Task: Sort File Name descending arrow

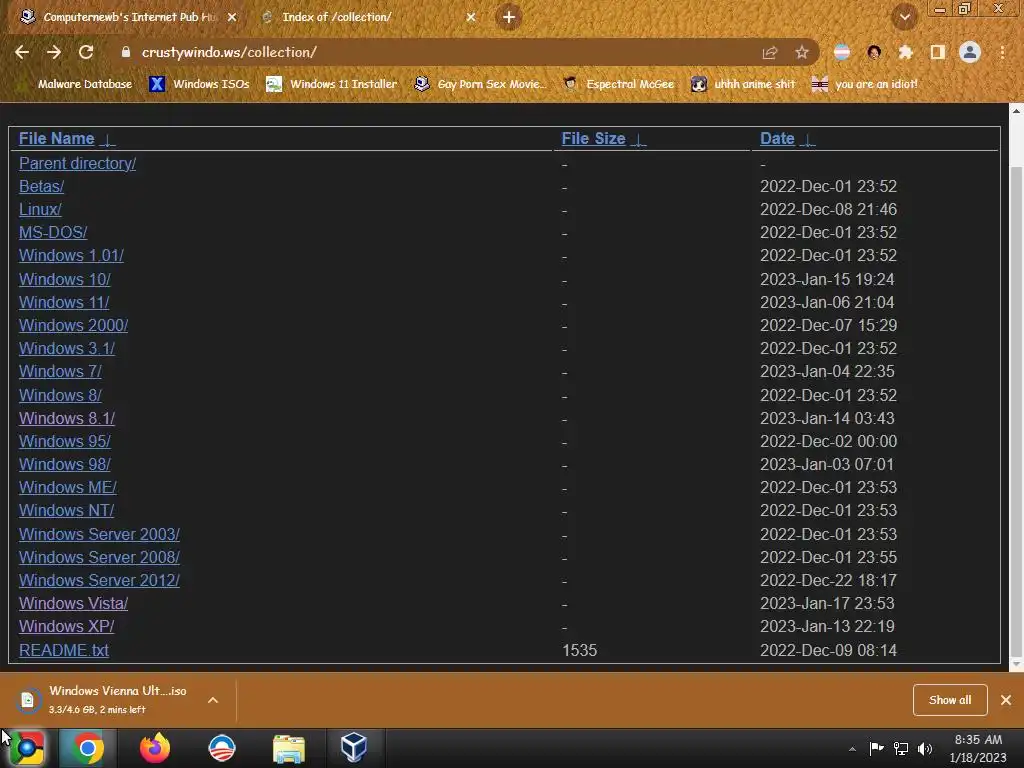Action: 108,140
